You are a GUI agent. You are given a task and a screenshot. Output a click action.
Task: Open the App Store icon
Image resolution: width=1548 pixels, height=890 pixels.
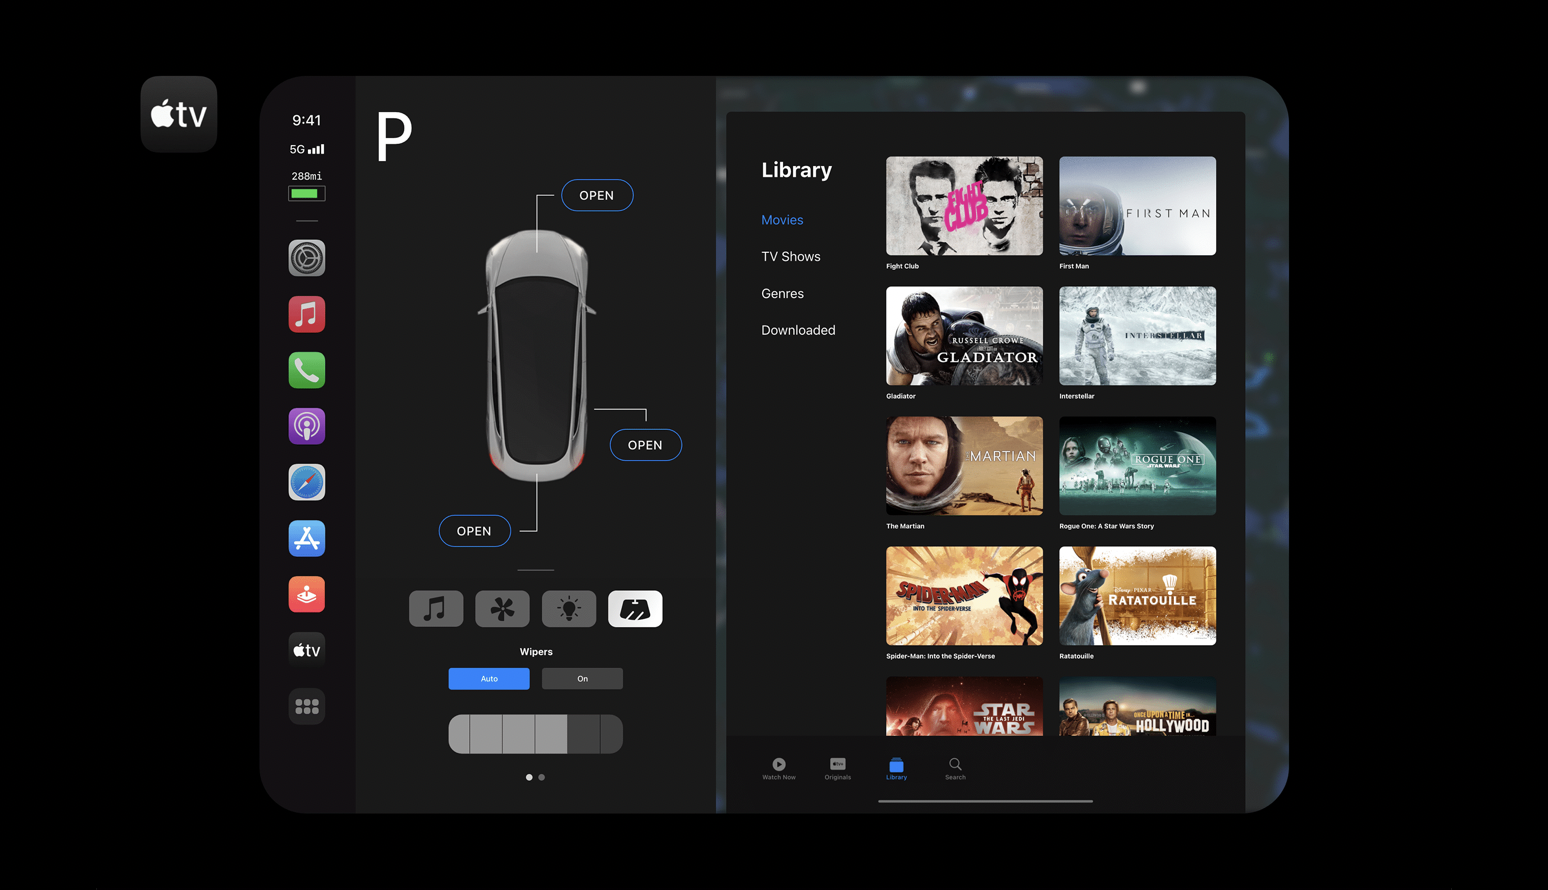click(x=307, y=538)
